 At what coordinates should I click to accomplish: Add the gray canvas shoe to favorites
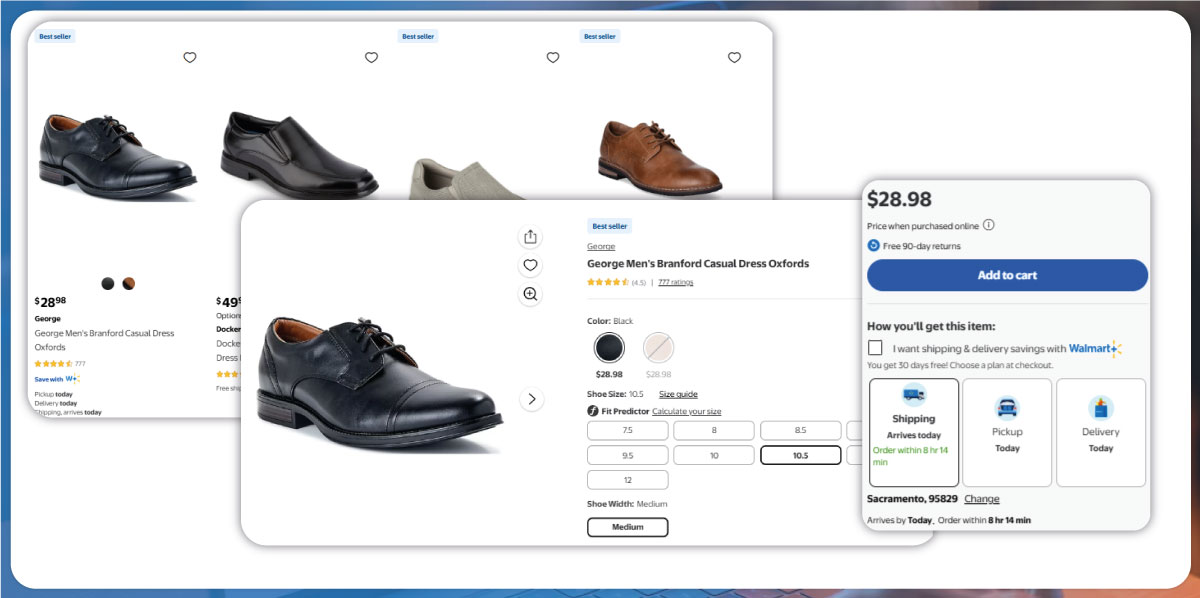[x=553, y=58]
